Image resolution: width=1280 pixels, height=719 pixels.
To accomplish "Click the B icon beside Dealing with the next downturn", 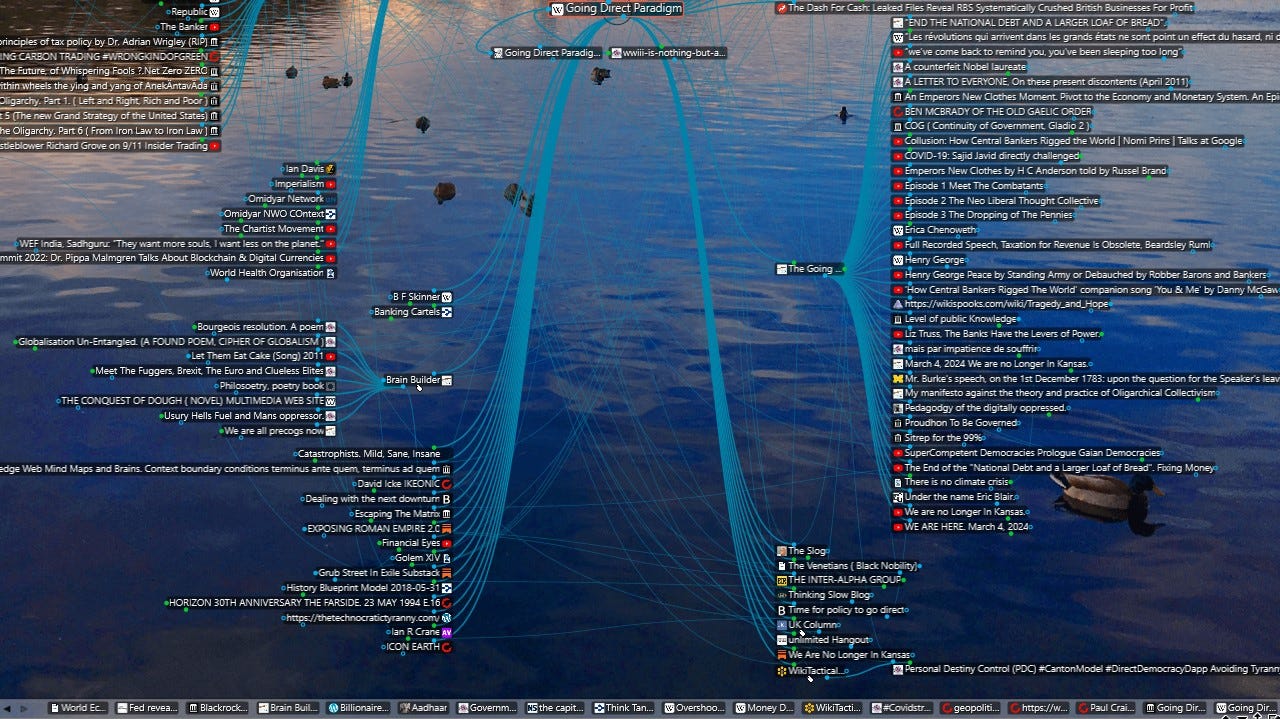I will point(447,499).
